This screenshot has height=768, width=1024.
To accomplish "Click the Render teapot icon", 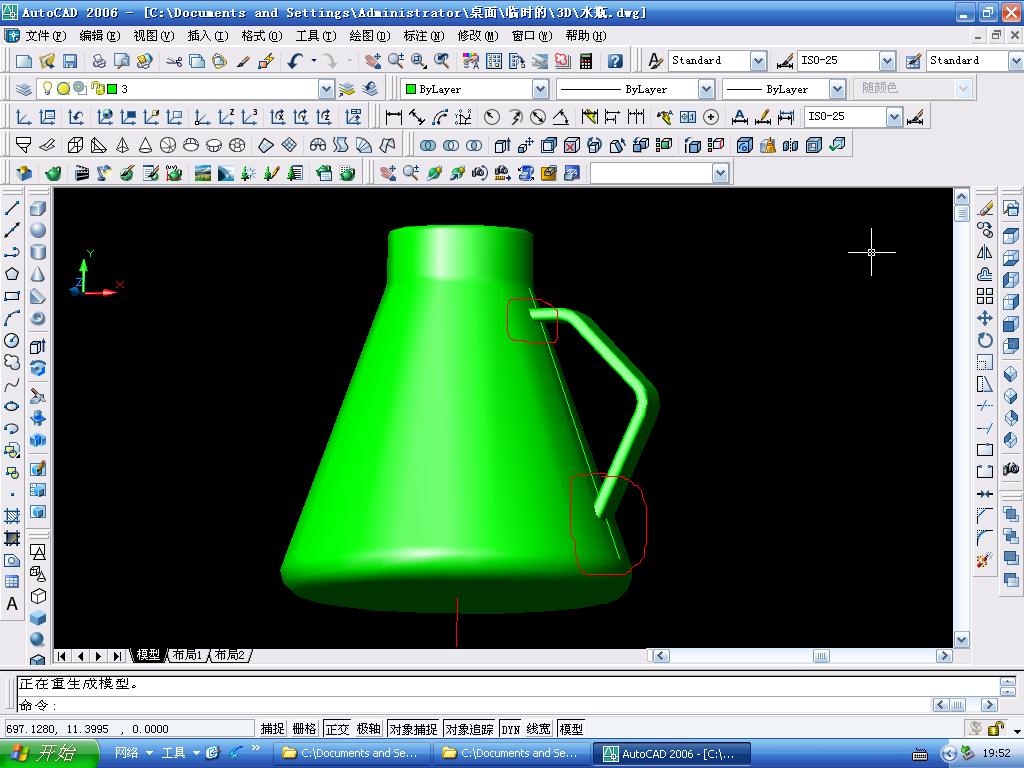I will pyautogui.click(x=53, y=173).
